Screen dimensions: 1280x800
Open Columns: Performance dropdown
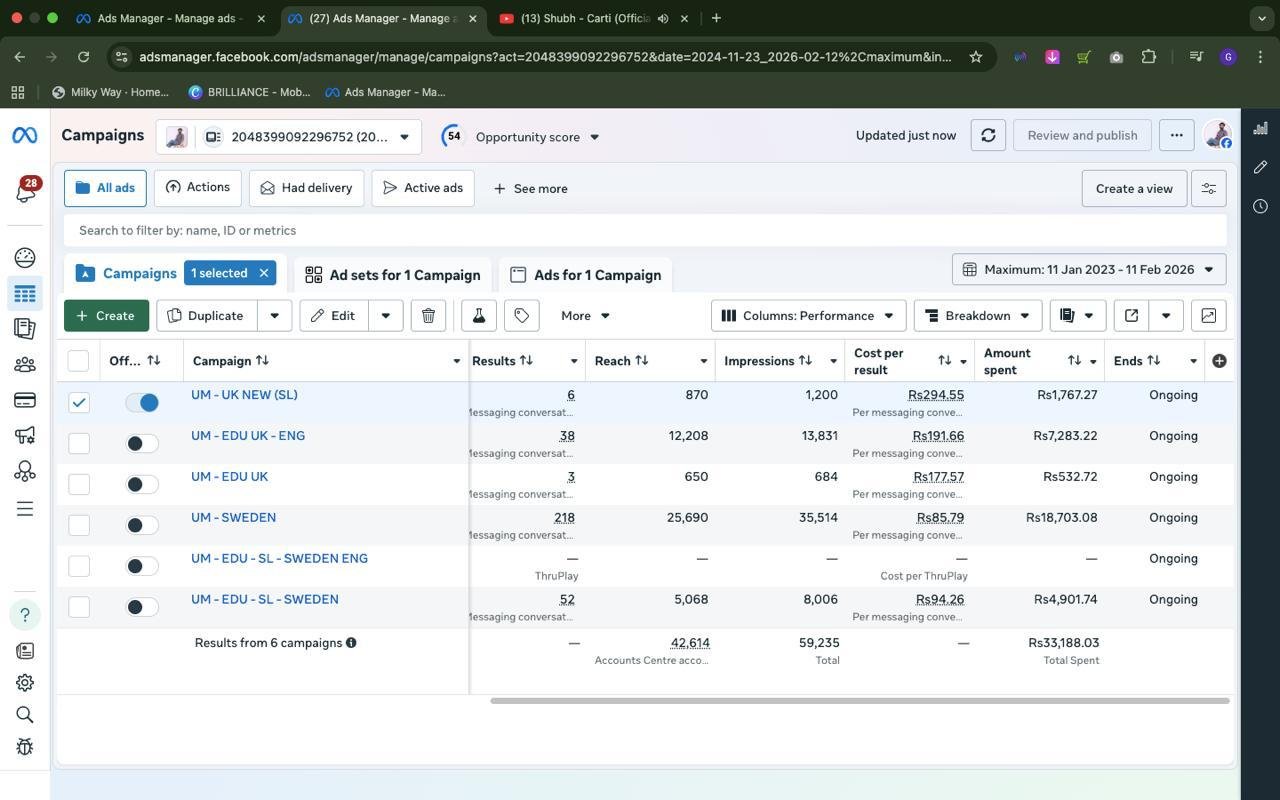tap(809, 316)
